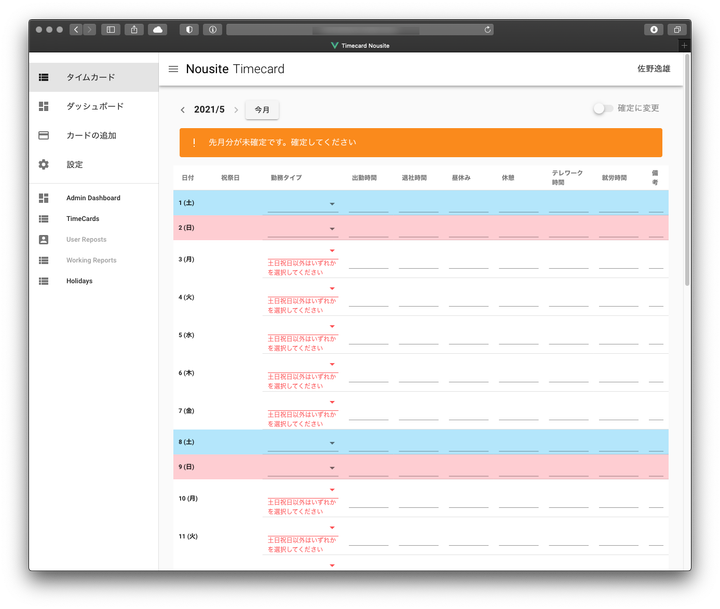This screenshot has height=609, width=720.
Task: Click 退社時間 field for 11 (火)
Action: [x=419, y=538]
